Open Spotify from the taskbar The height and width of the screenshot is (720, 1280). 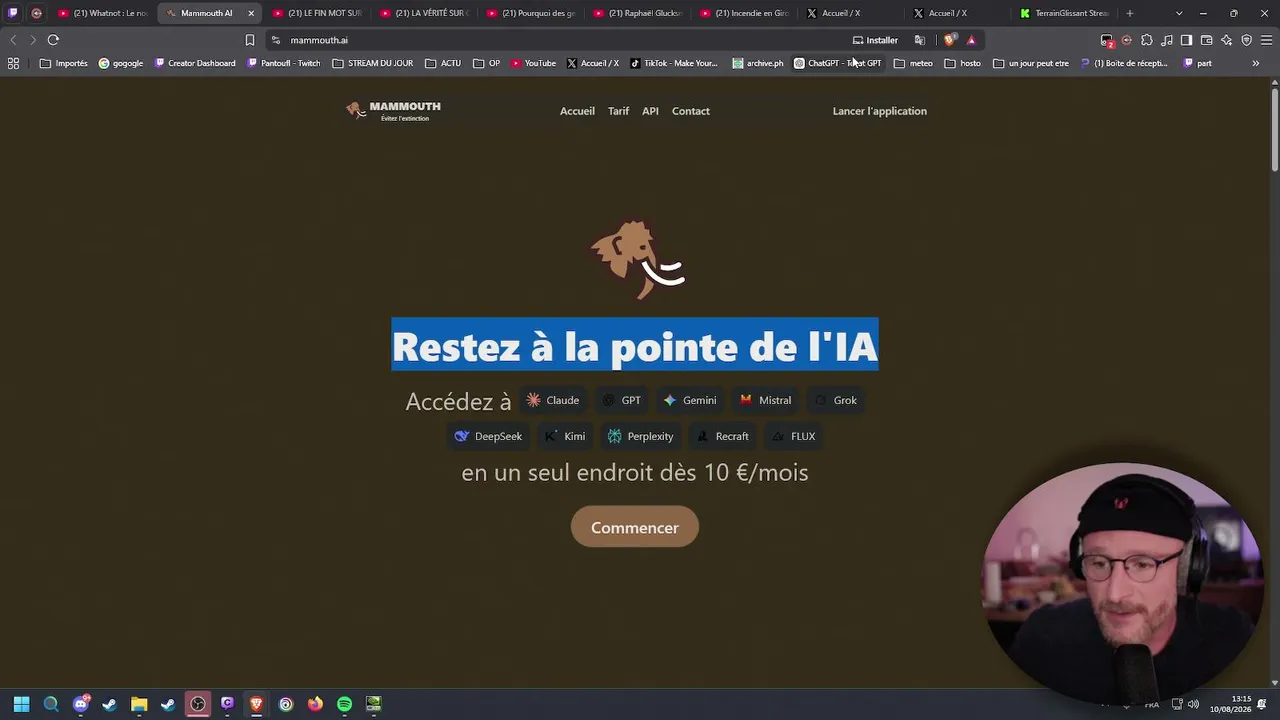coord(344,704)
